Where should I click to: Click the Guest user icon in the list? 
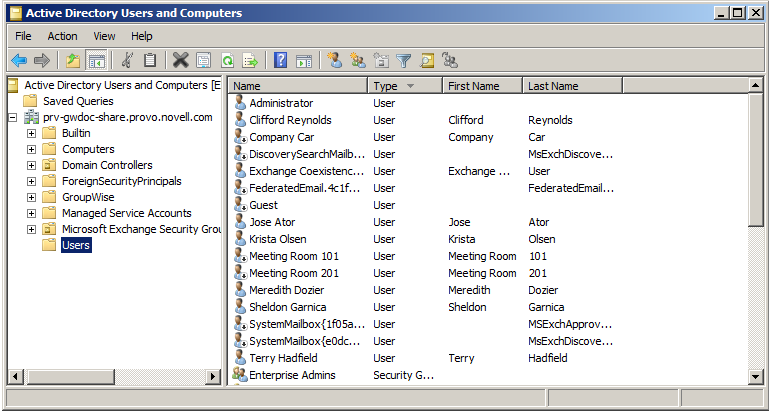(240, 205)
